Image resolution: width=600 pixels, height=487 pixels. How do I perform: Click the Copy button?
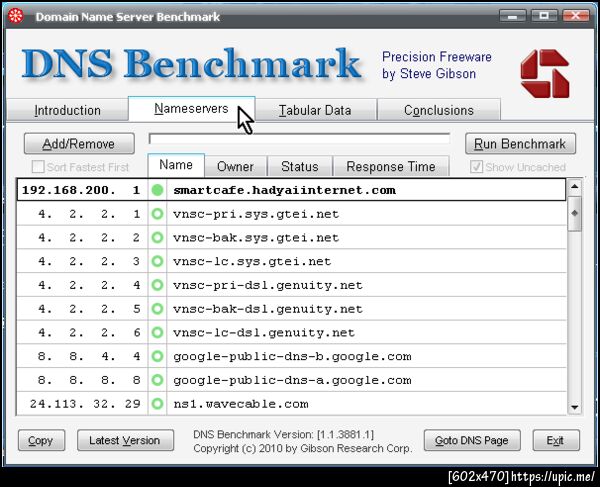(x=41, y=440)
